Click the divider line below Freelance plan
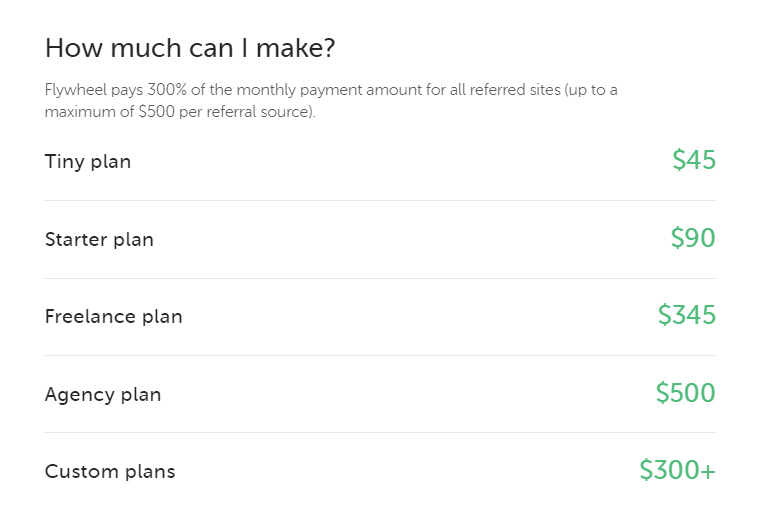 pos(380,356)
